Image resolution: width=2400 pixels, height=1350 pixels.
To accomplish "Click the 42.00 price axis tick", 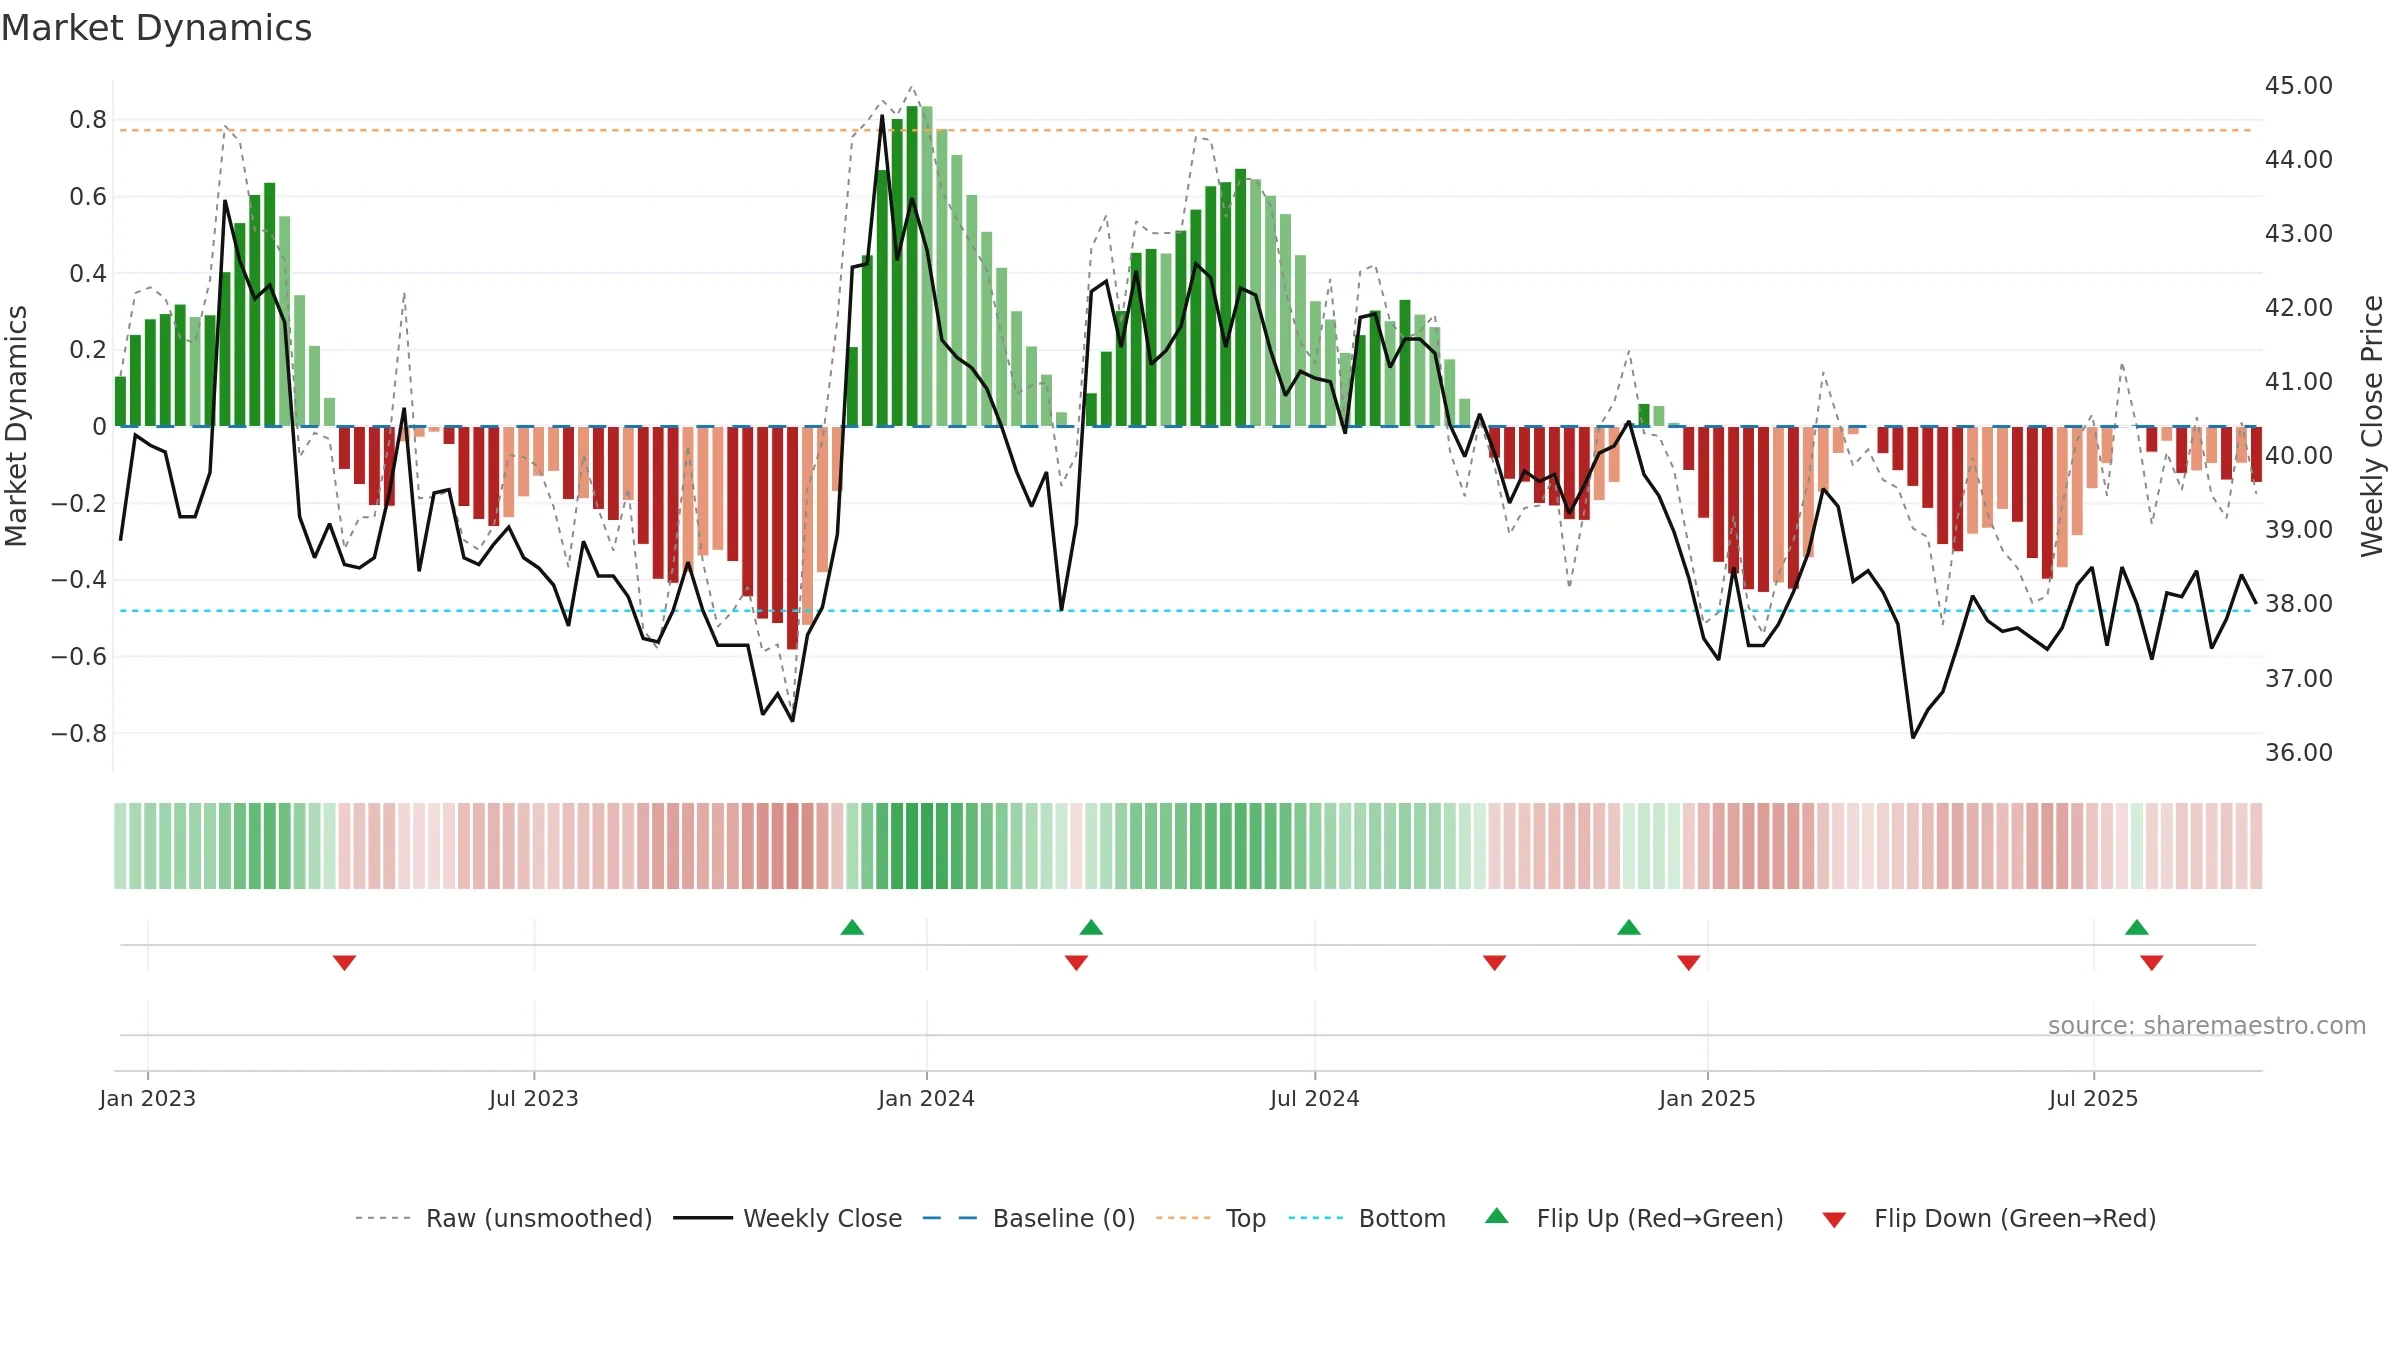I will 2298,308.
